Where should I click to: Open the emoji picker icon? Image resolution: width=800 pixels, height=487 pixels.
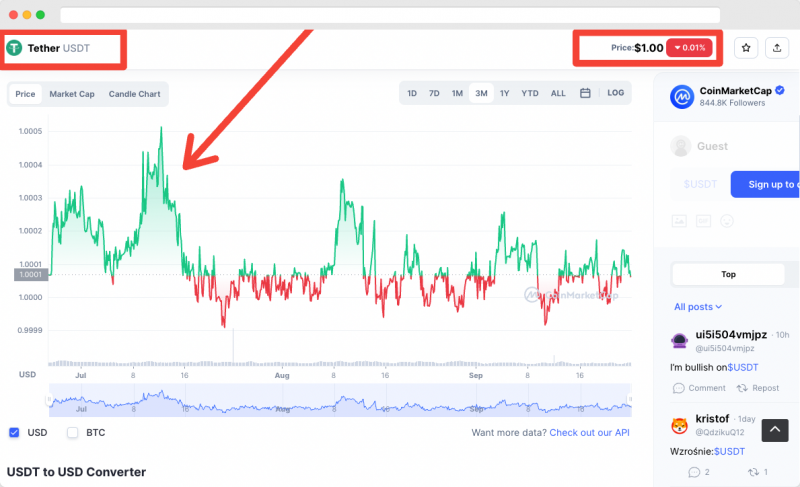[x=727, y=221]
